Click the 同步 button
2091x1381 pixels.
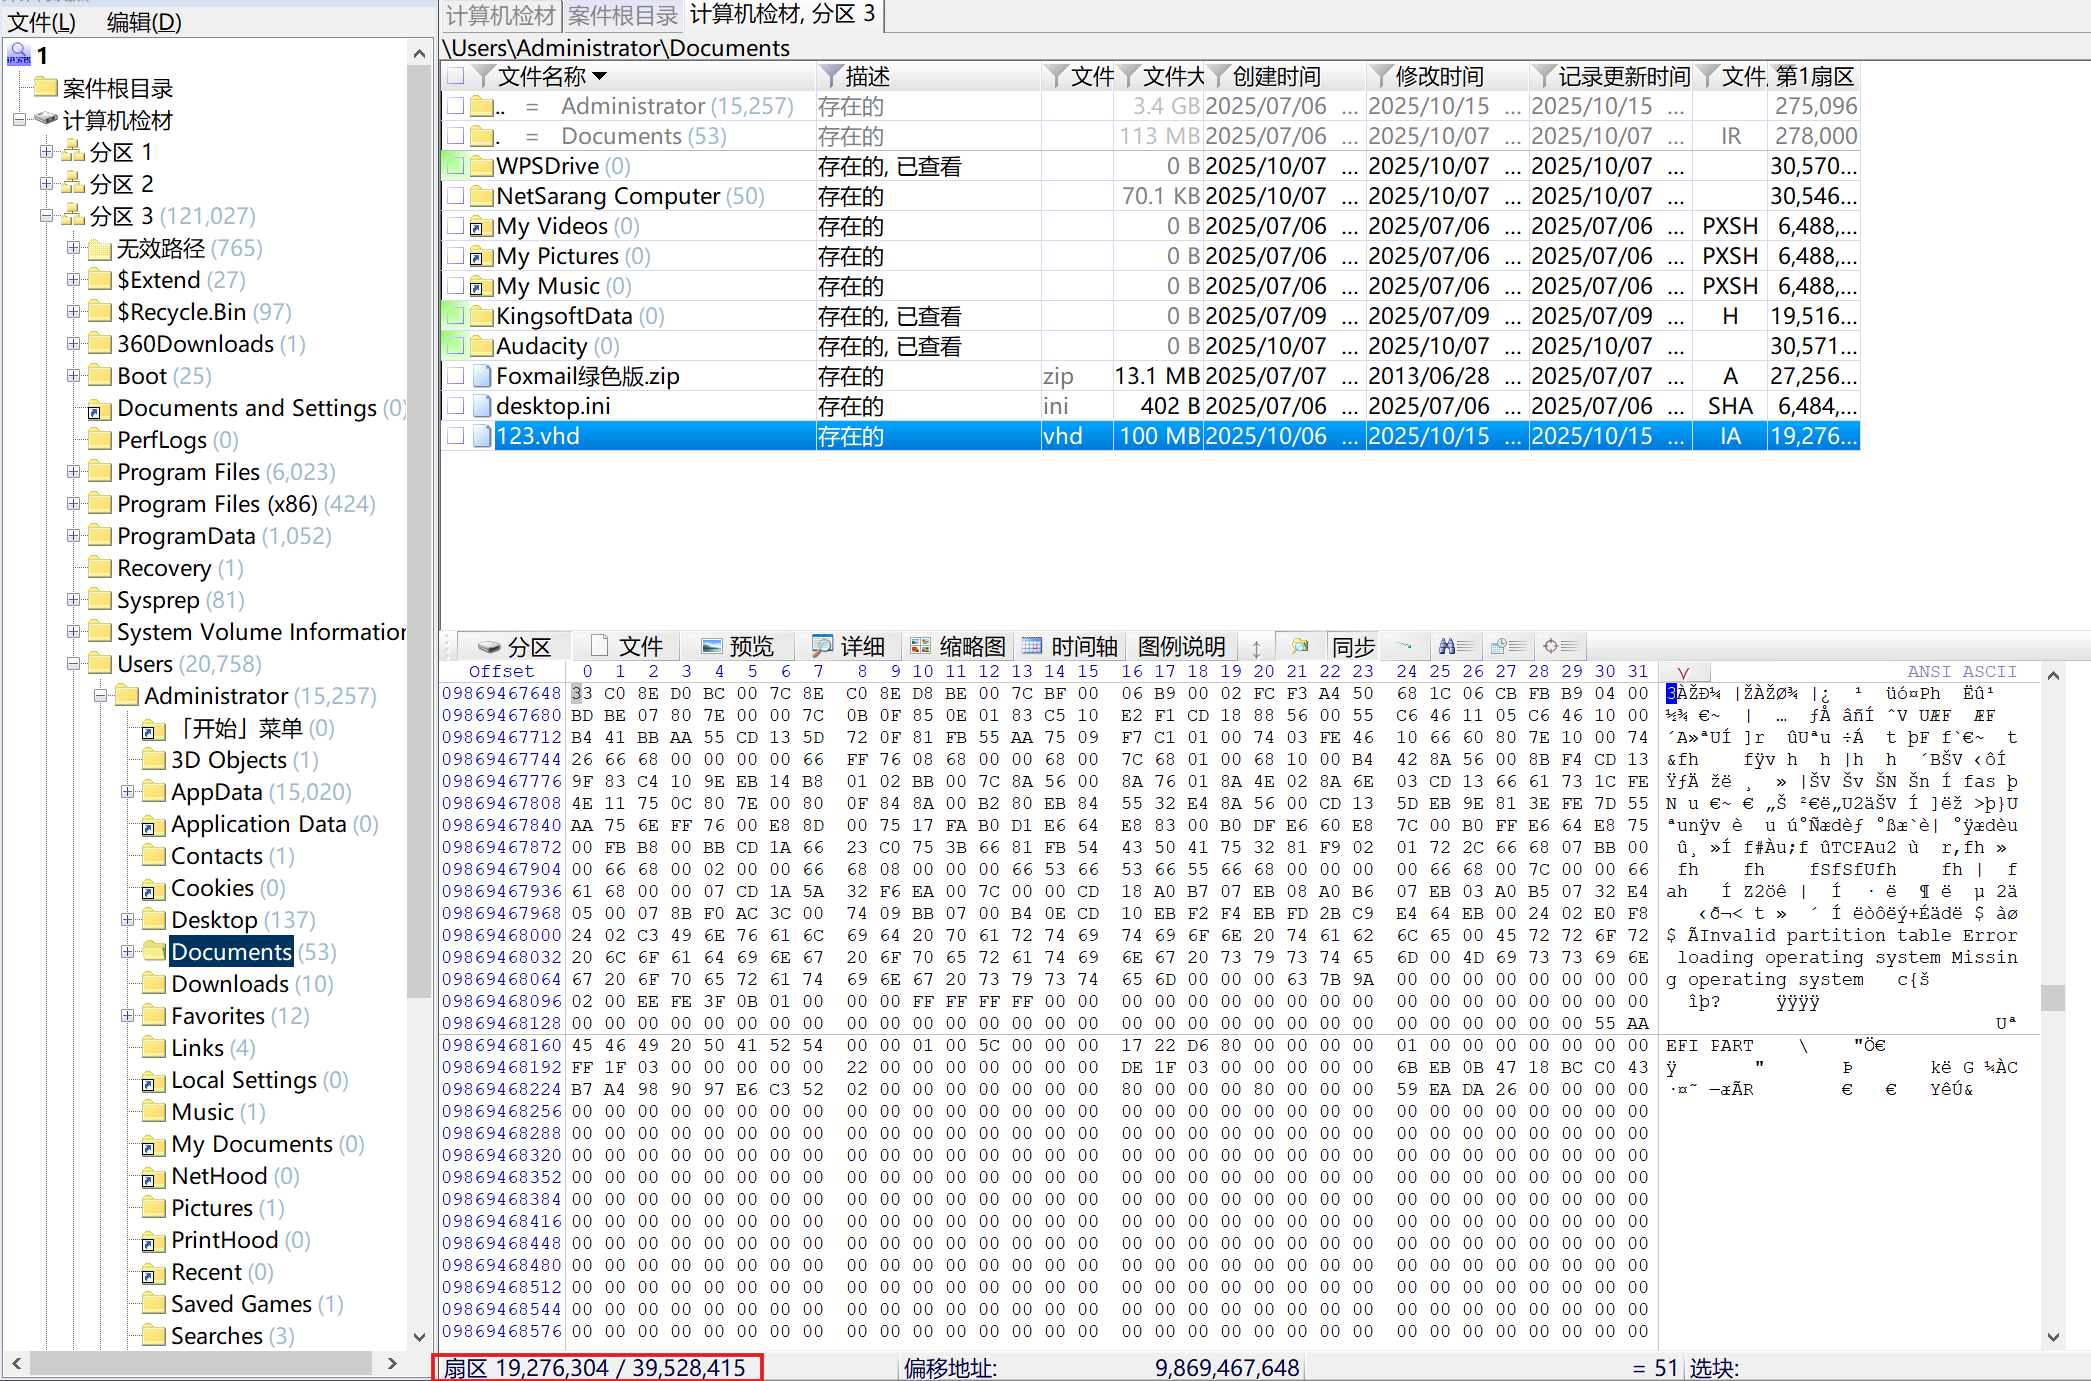(1353, 646)
